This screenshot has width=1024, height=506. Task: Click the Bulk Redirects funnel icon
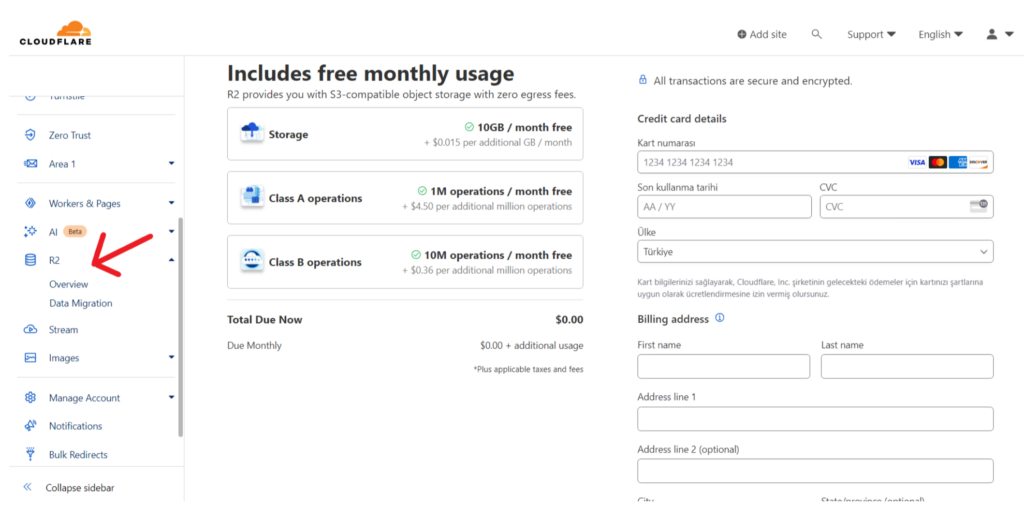point(30,454)
